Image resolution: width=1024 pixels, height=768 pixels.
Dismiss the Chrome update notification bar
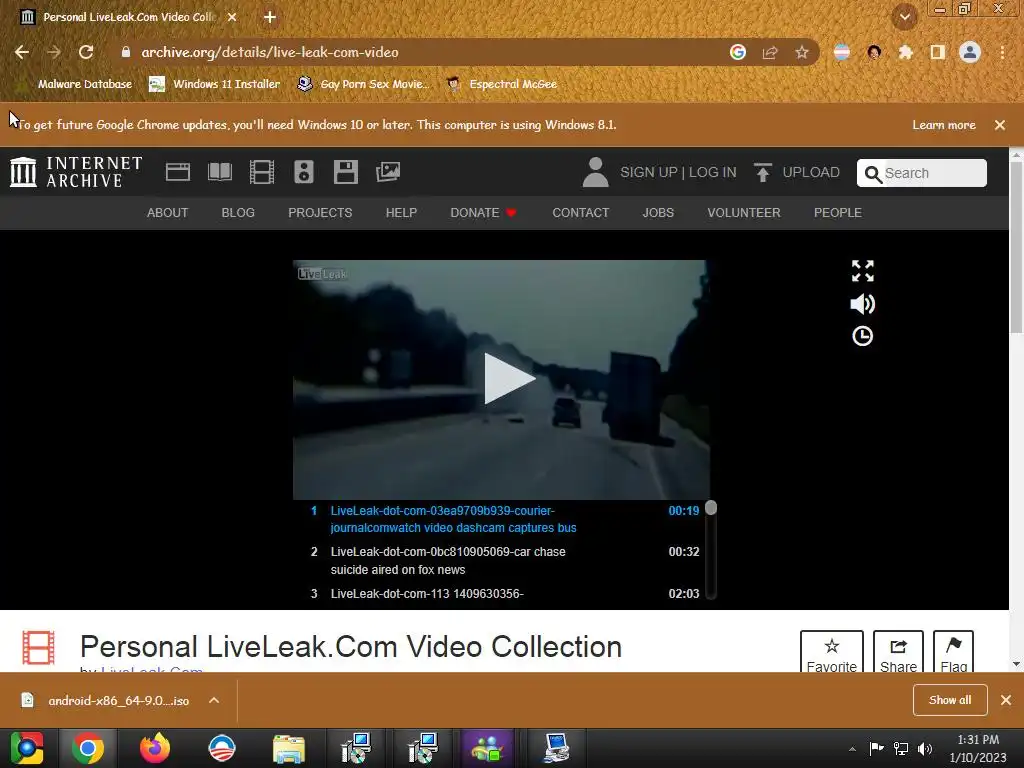pos(1000,125)
